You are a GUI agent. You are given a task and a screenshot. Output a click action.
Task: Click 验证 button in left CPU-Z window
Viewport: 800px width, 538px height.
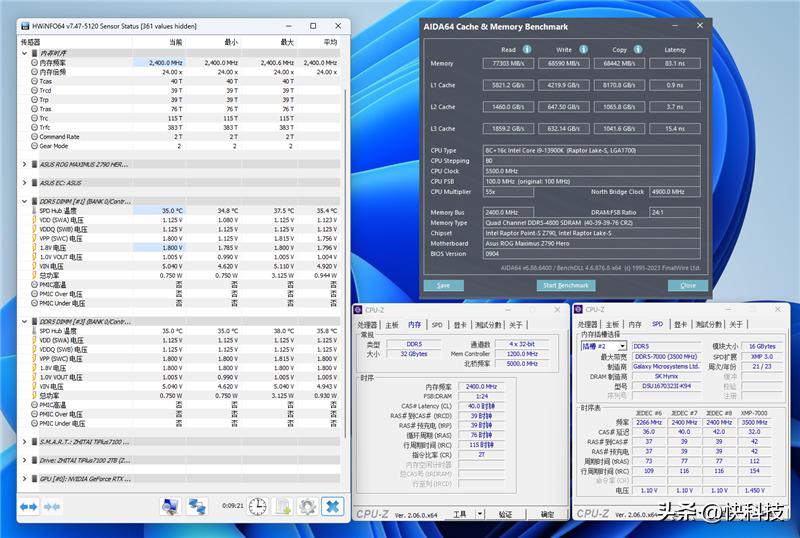click(x=505, y=514)
